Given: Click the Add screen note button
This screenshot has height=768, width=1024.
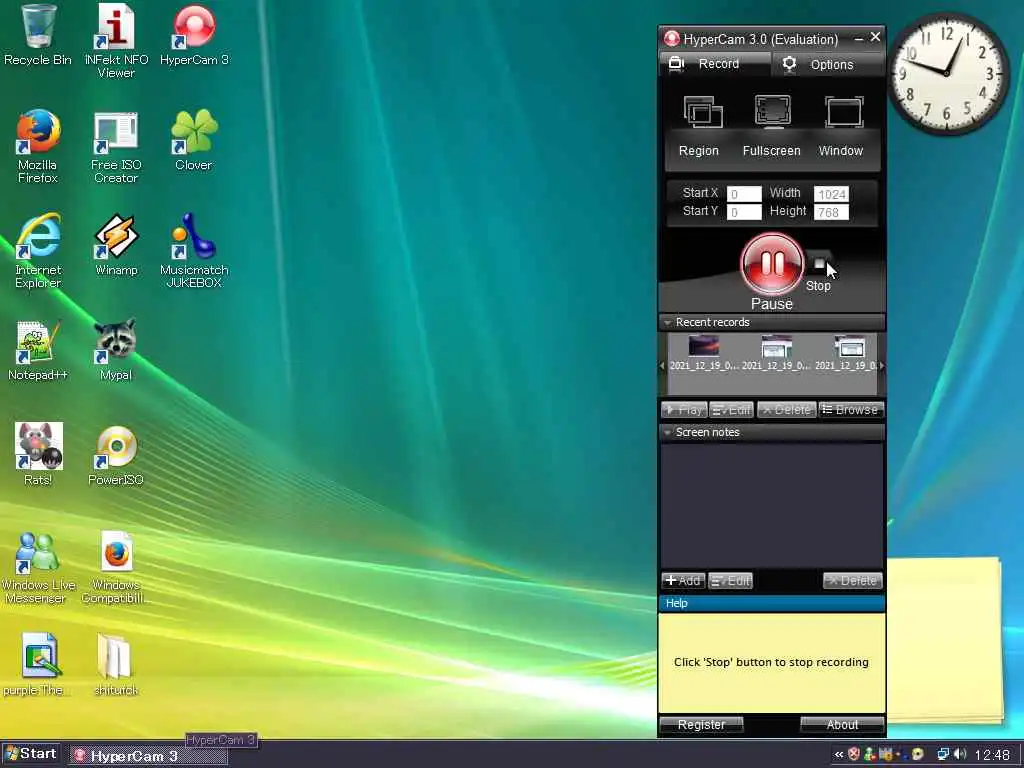Looking at the screenshot, I should point(684,581).
